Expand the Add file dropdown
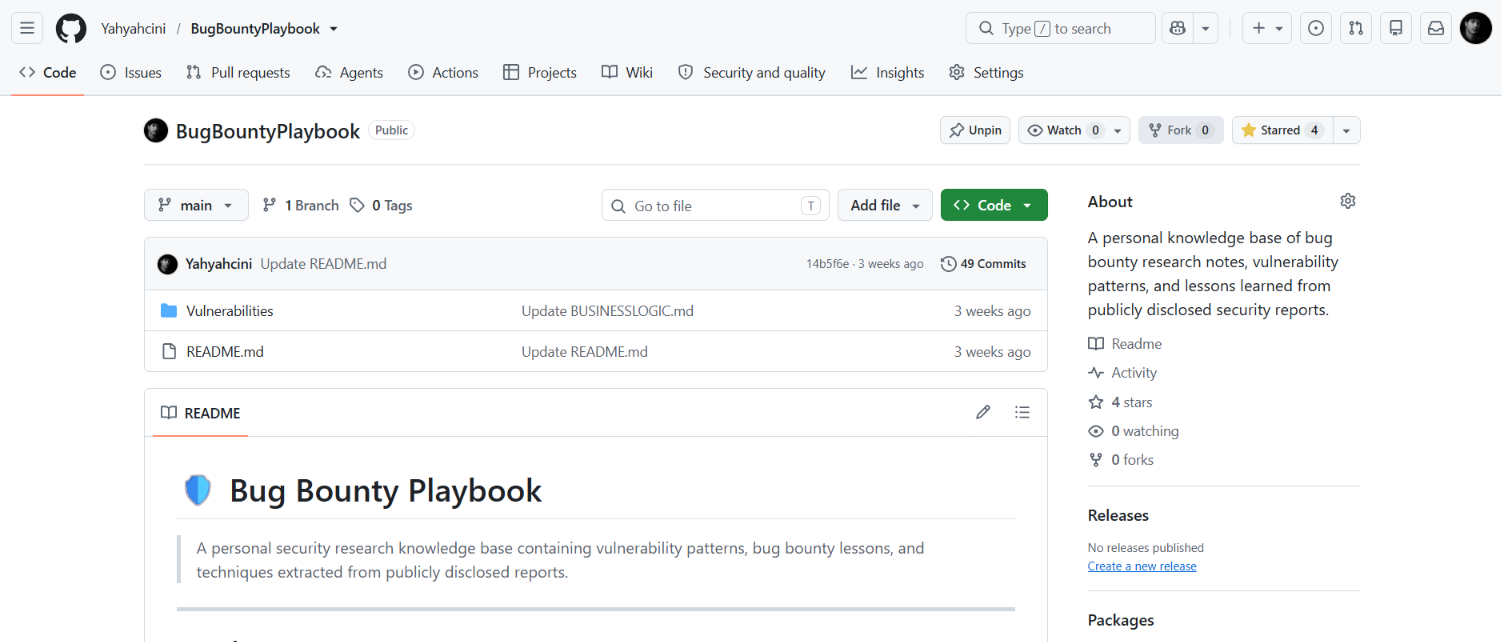 (x=885, y=205)
